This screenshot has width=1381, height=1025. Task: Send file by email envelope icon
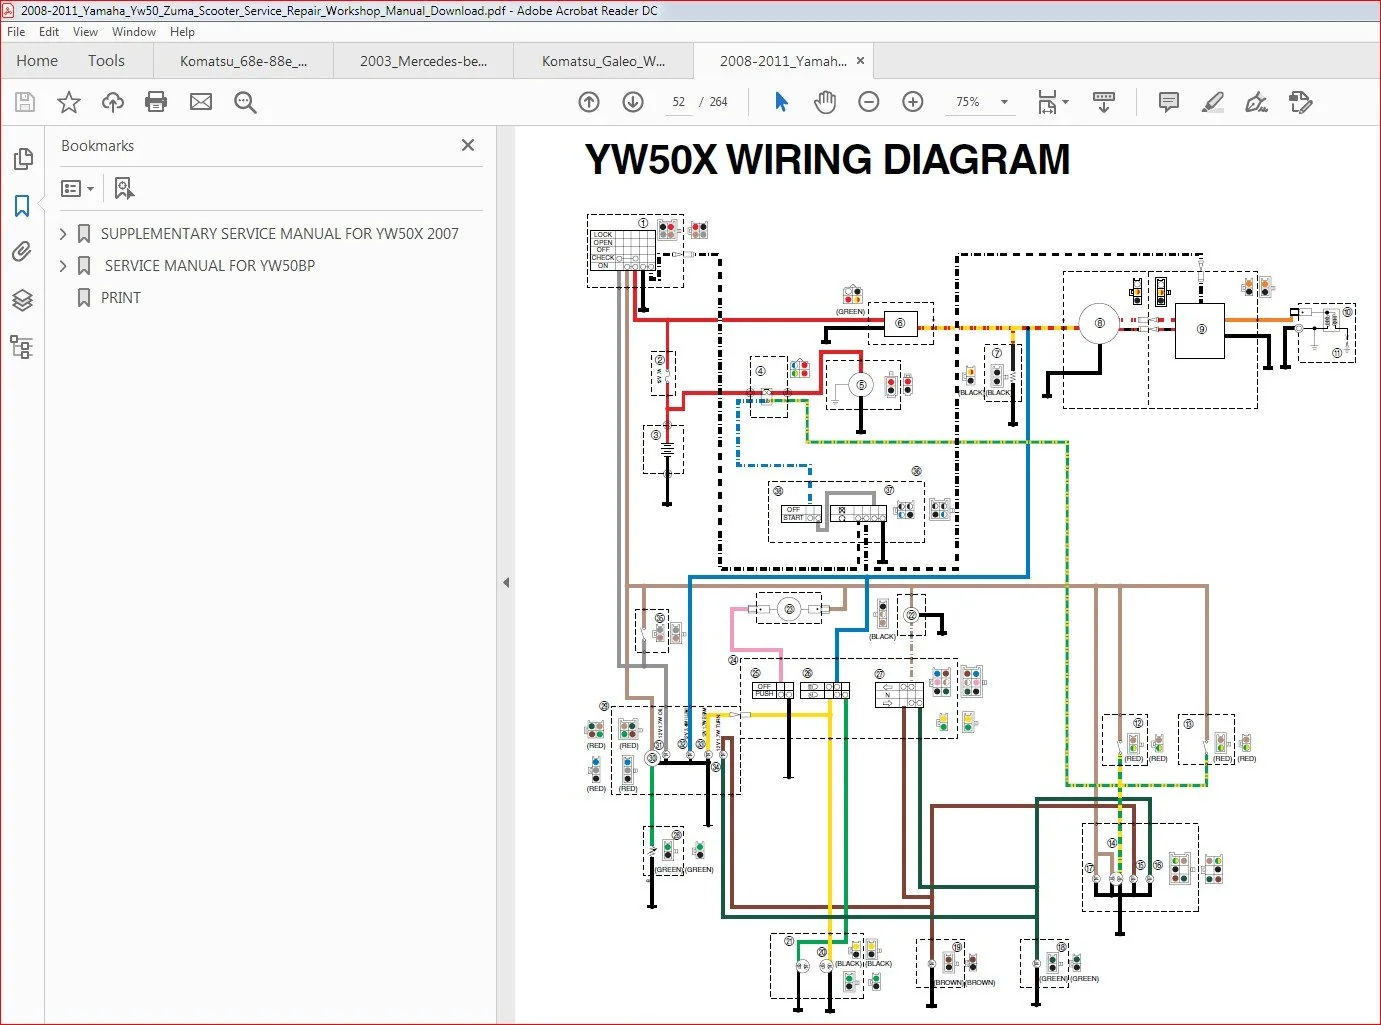201,102
